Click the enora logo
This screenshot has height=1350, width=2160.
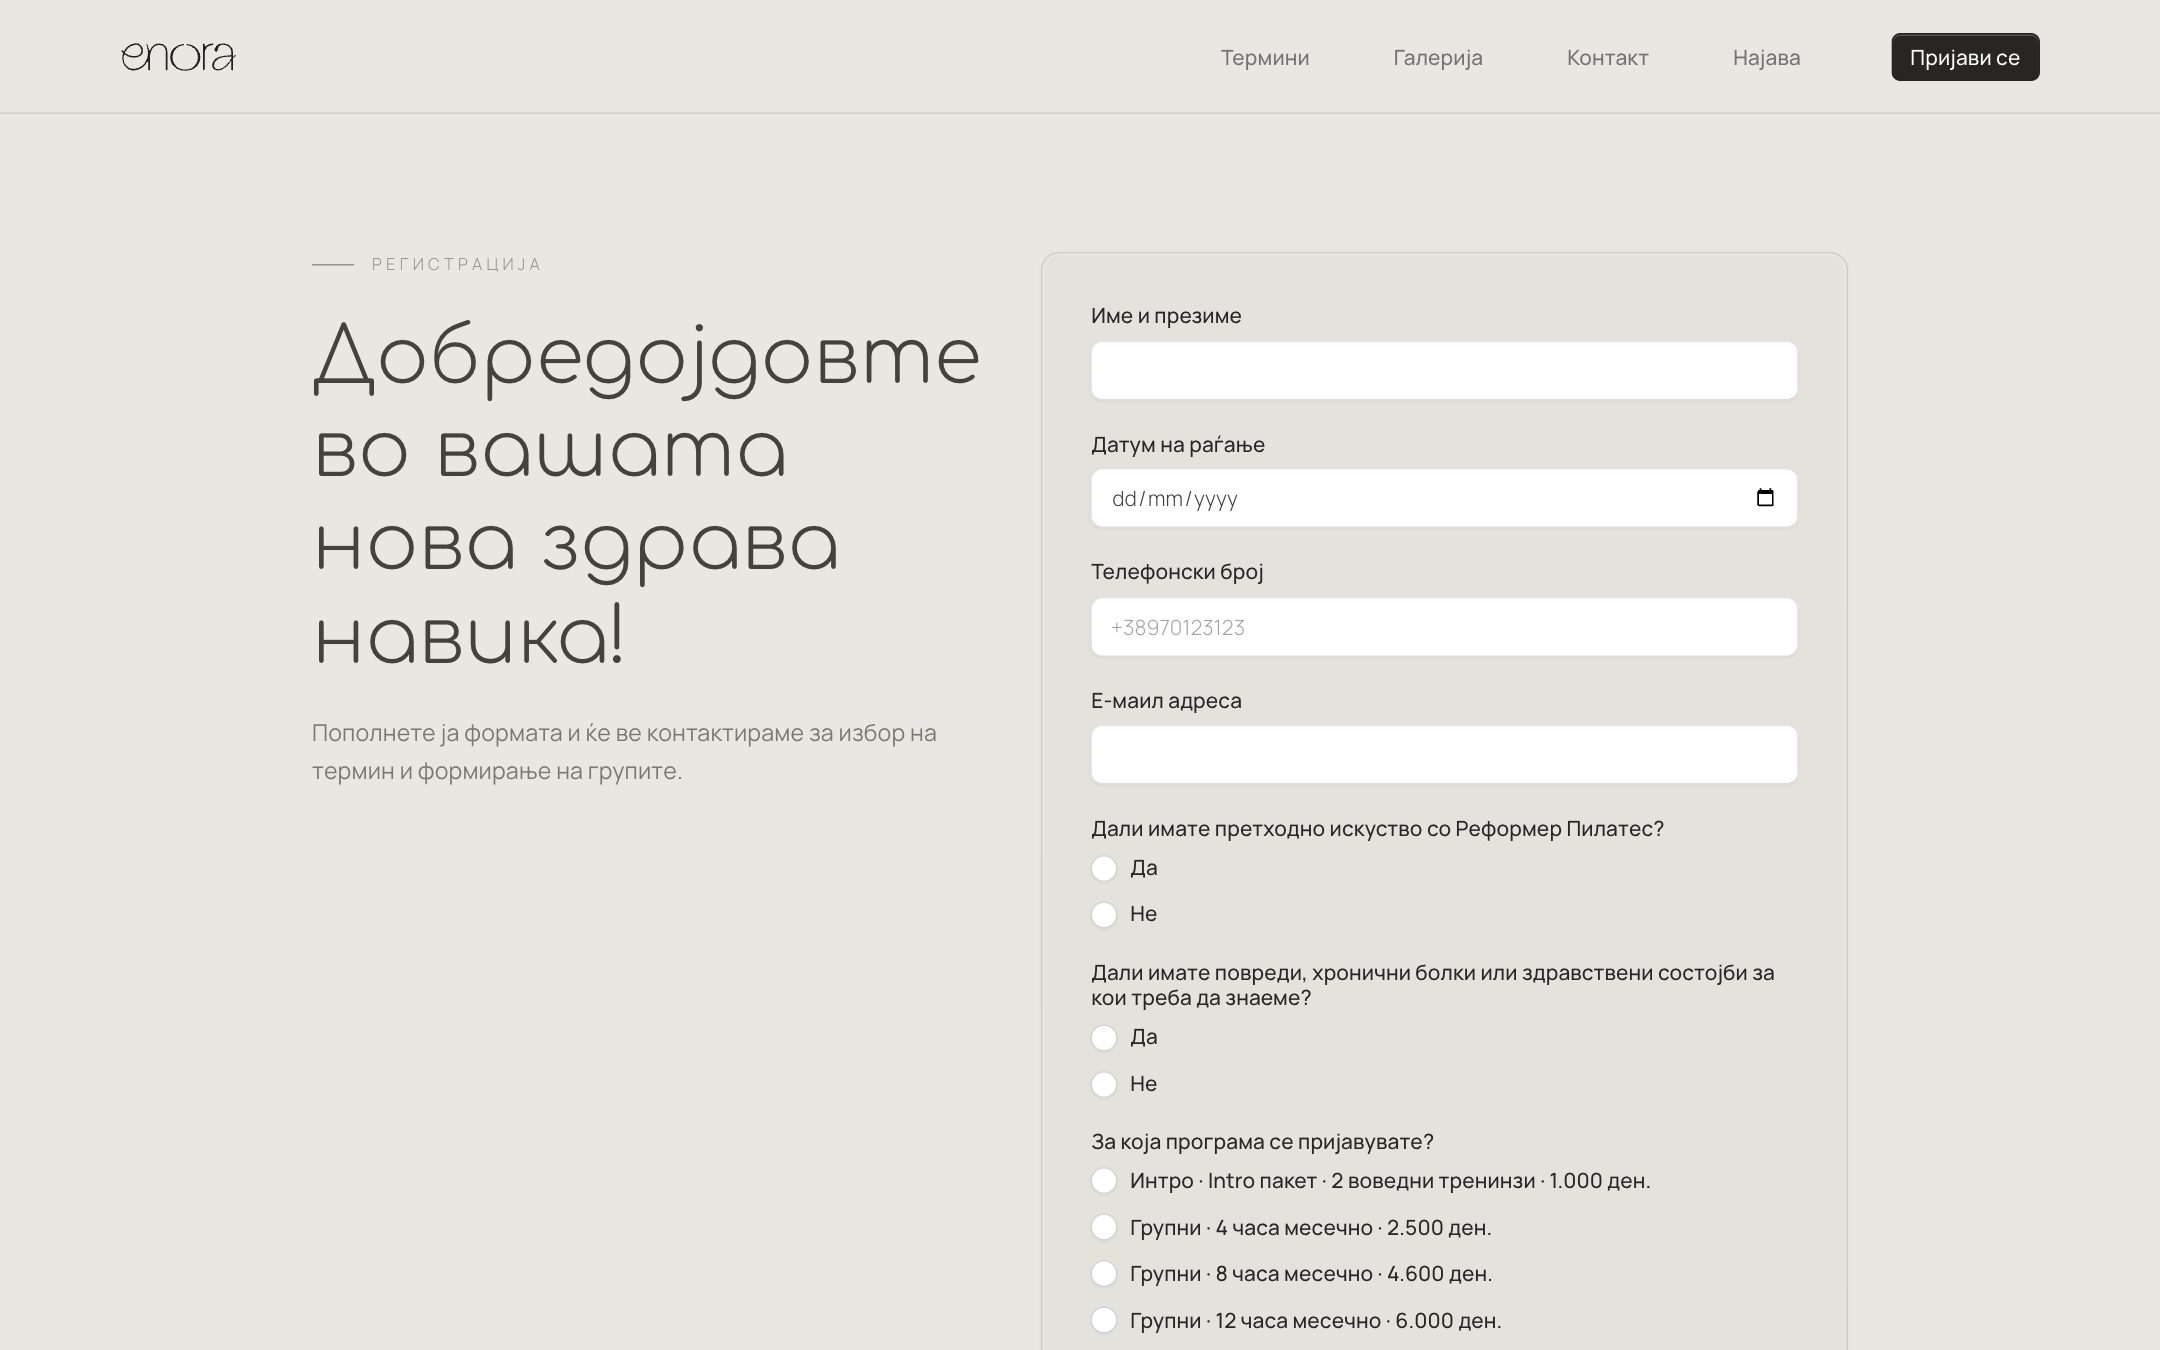click(178, 57)
